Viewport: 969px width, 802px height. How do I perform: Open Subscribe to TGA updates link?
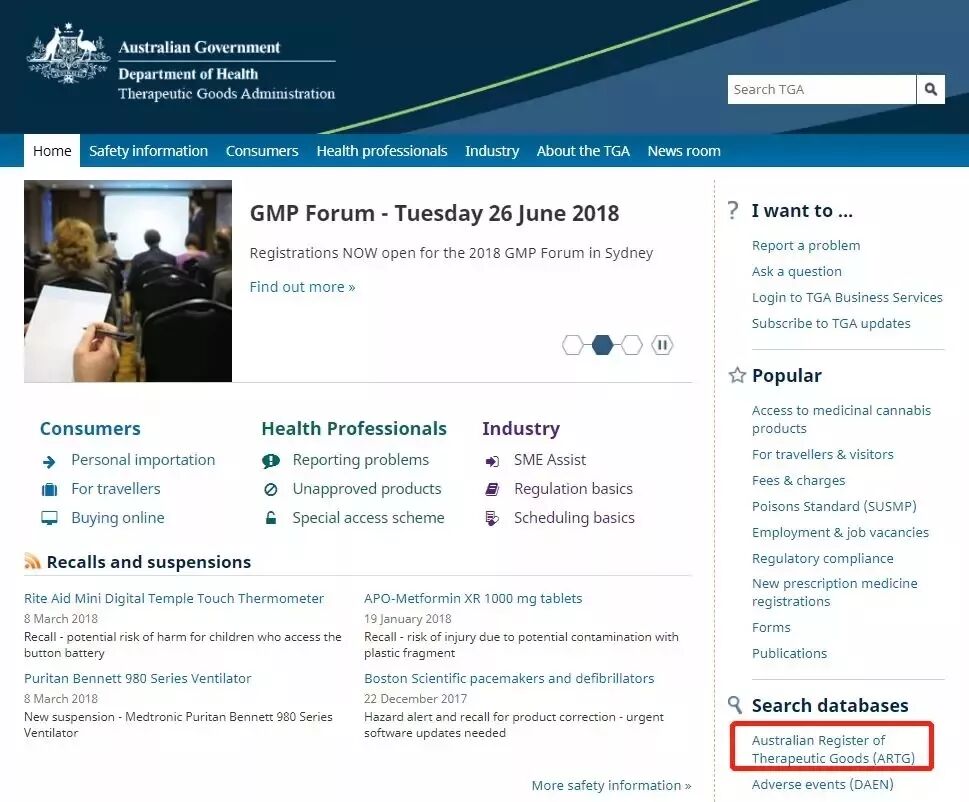831,323
